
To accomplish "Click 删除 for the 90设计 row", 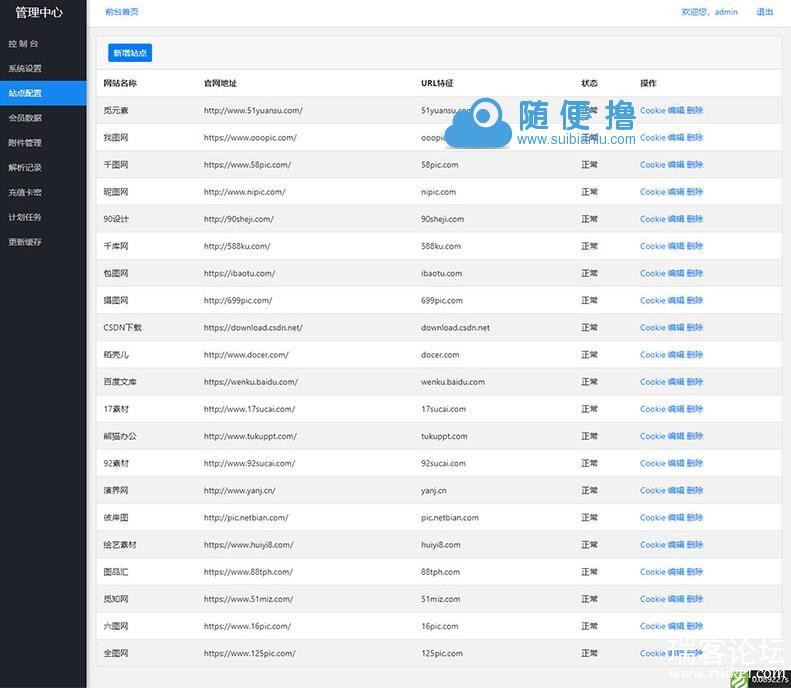I will pyautogui.click(x=695, y=219).
